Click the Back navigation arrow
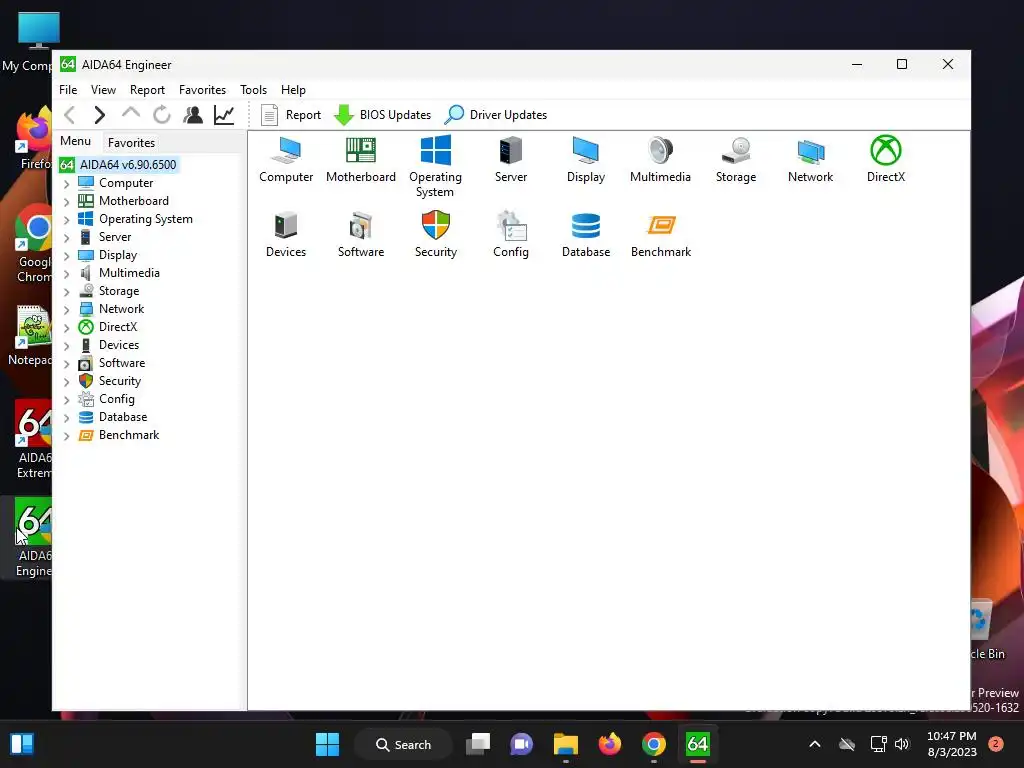Image resolution: width=1024 pixels, height=768 pixels. 70,115
